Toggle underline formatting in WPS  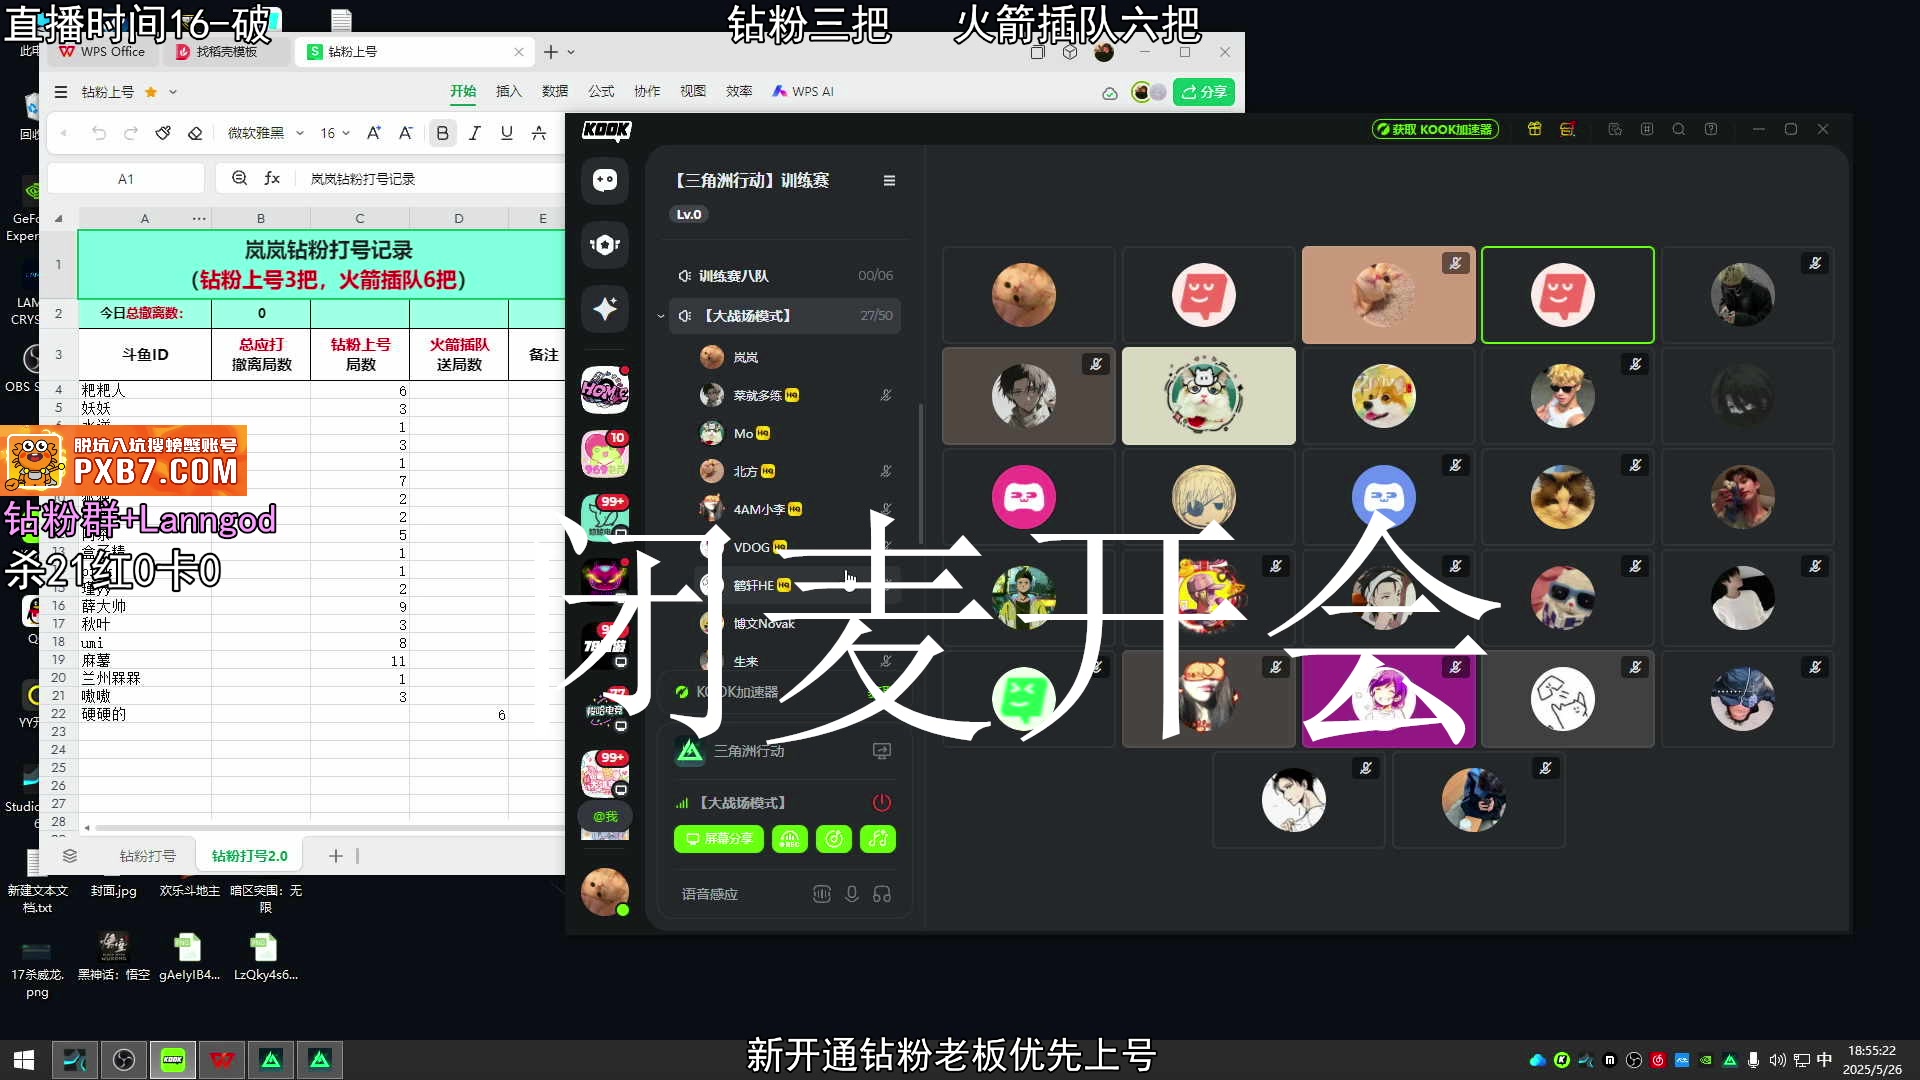point(506,133)
